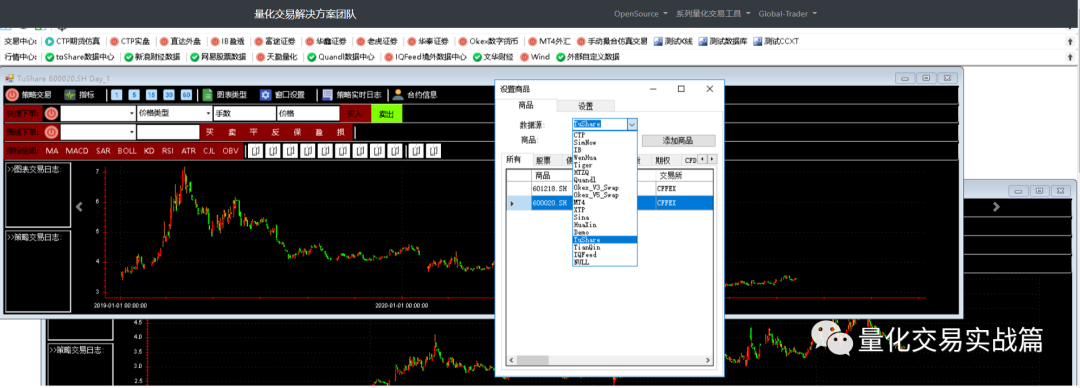Select the 15-minute period icon
The image size is (1080, 388).
pyautogui.click(x=151, y=95)
